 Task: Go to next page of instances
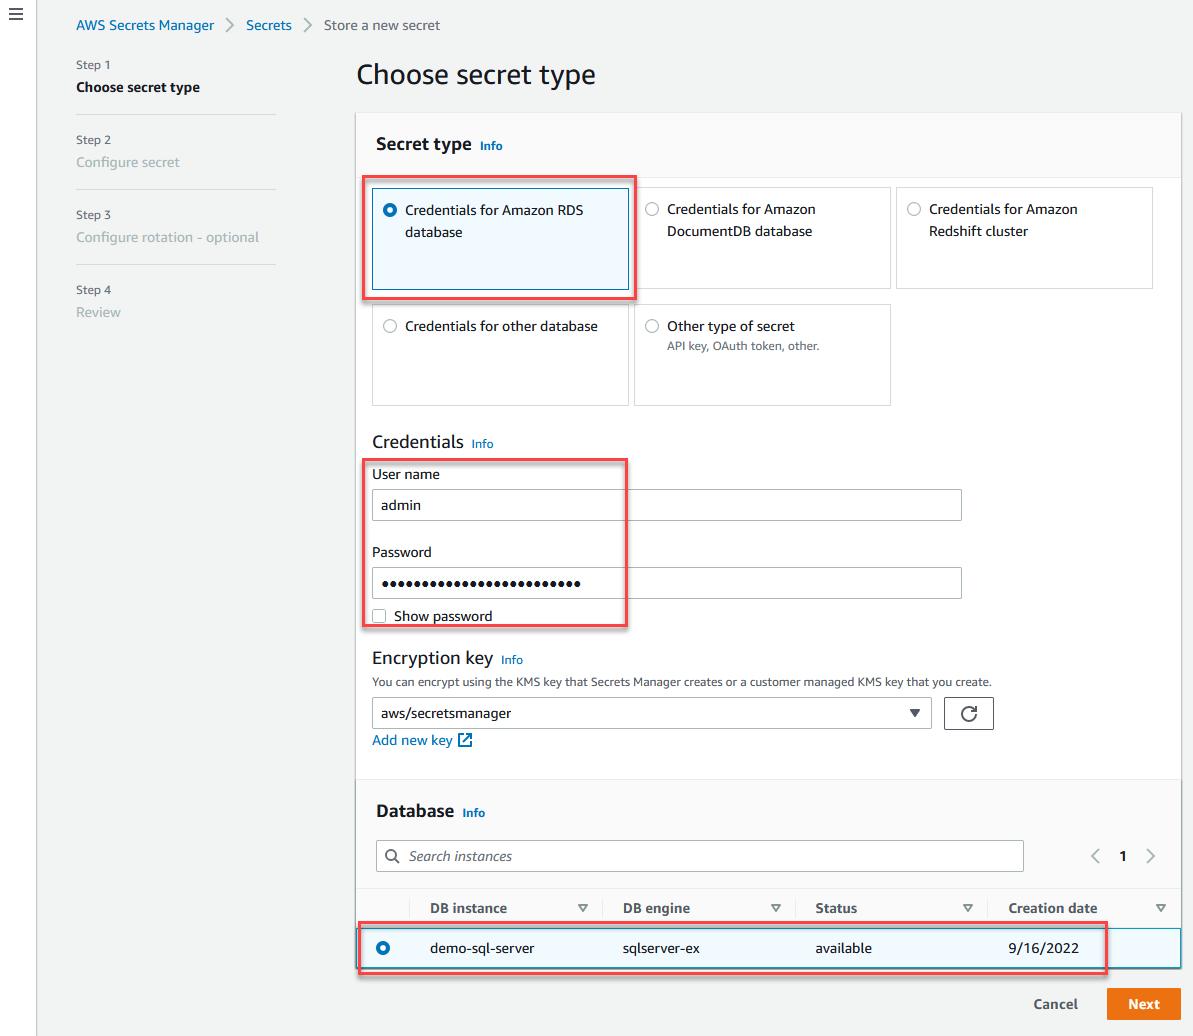tap(1150, 856)
